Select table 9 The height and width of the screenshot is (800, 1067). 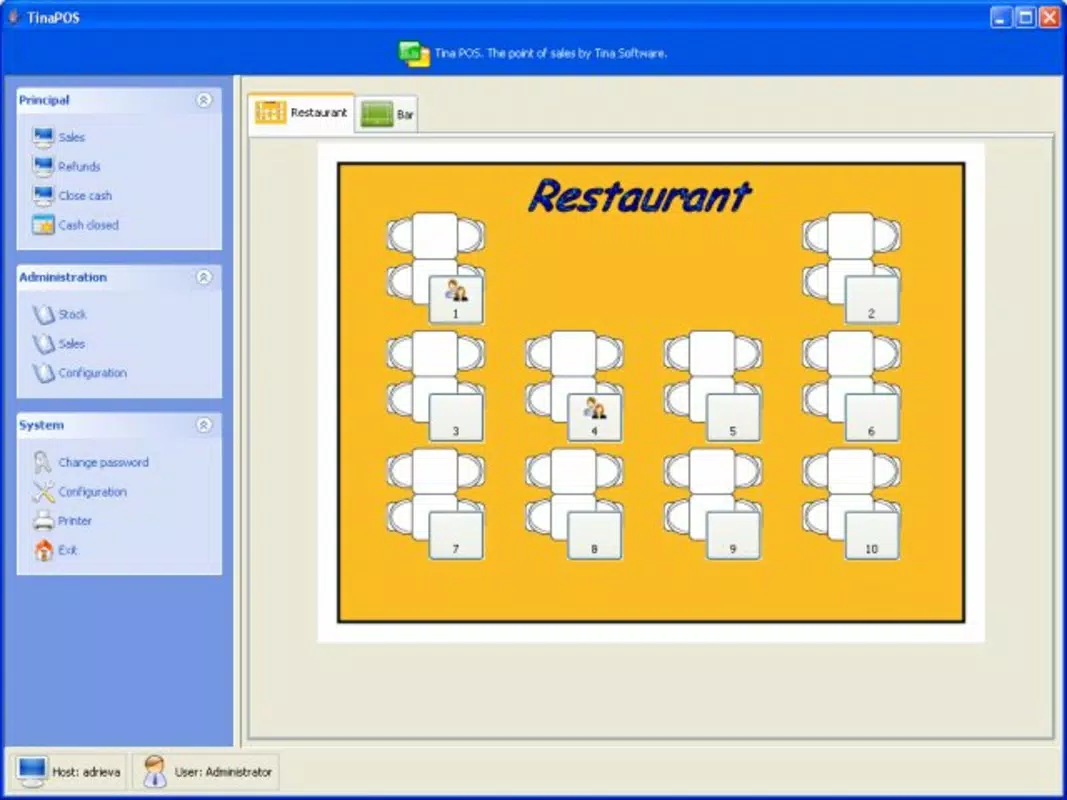coord(733,535)
